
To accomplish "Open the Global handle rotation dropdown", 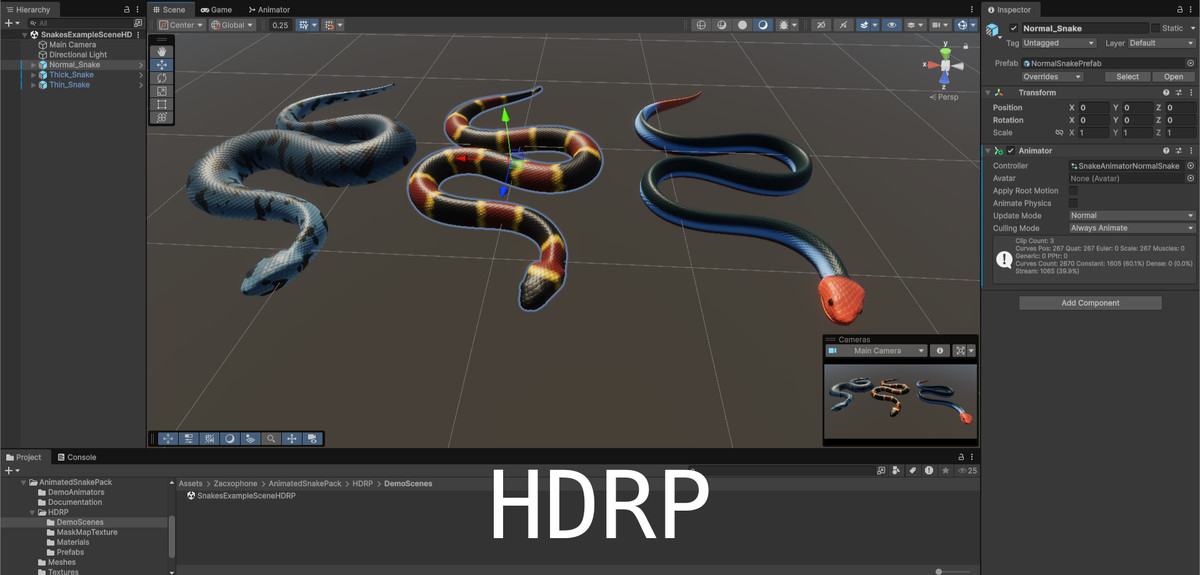I will pyautogui.click(x=232, y=25).
